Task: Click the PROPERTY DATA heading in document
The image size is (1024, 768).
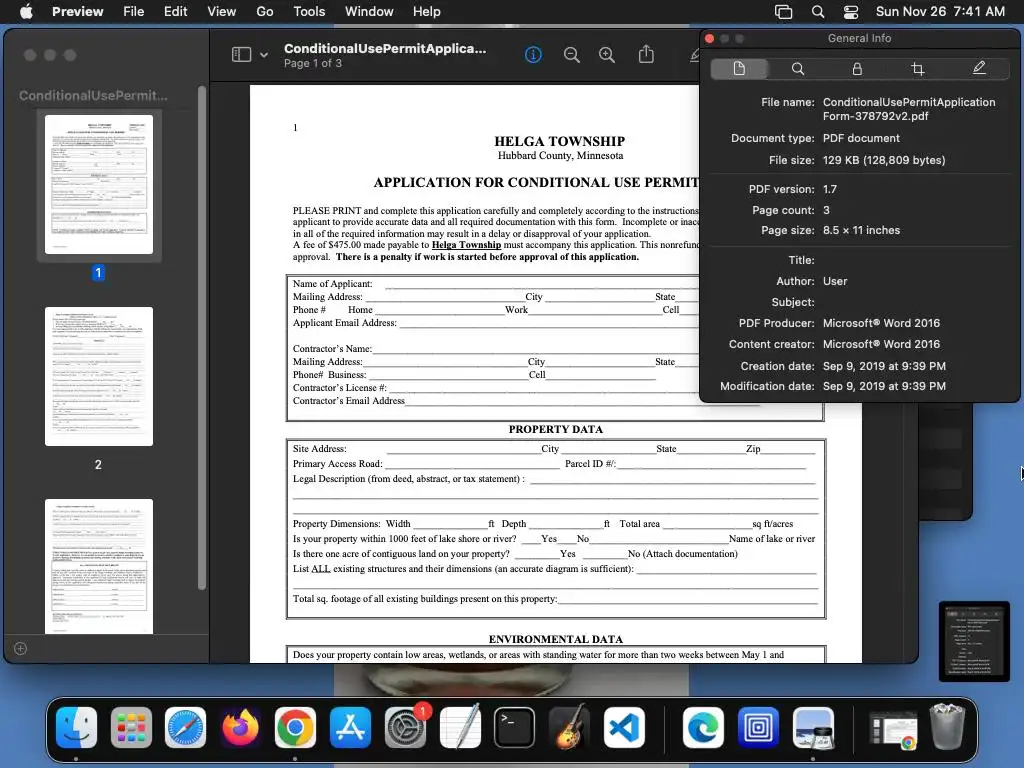Action: [x=556, y=429]
